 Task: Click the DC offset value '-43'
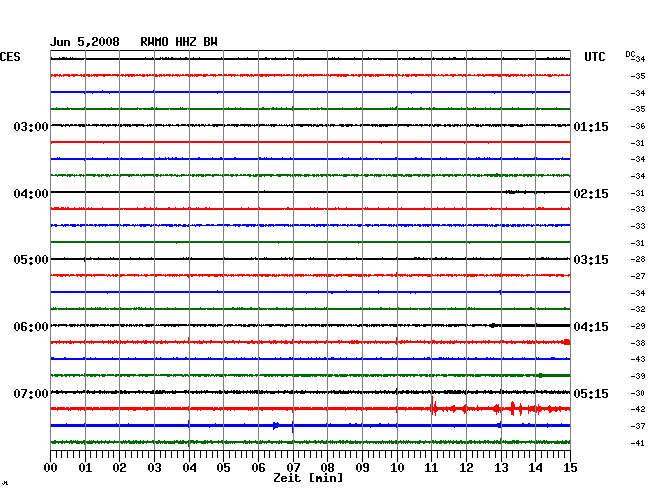tap(638, 359)
